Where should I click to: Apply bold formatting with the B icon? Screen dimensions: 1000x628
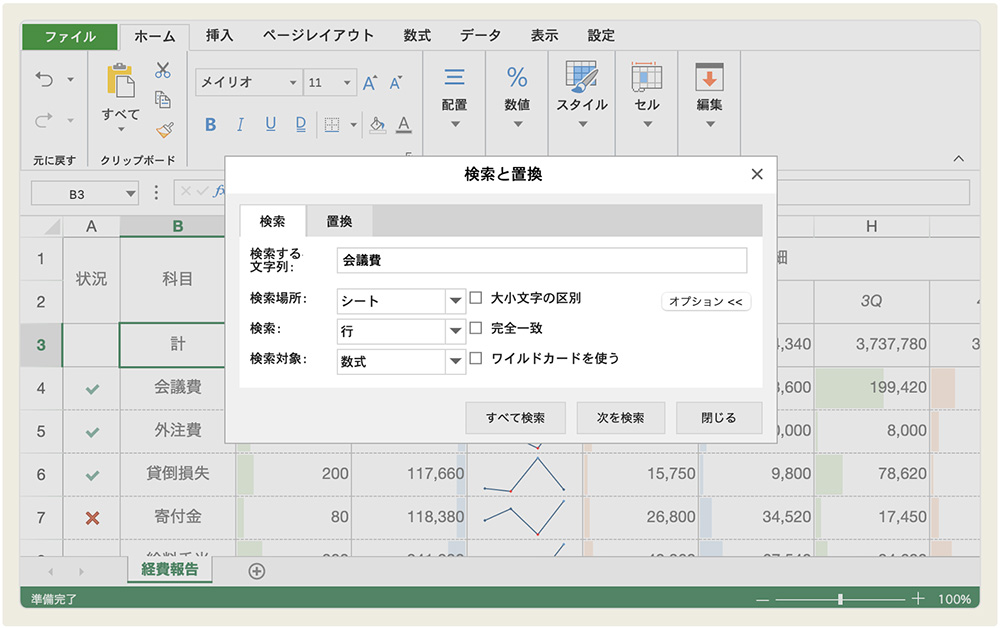209,124
